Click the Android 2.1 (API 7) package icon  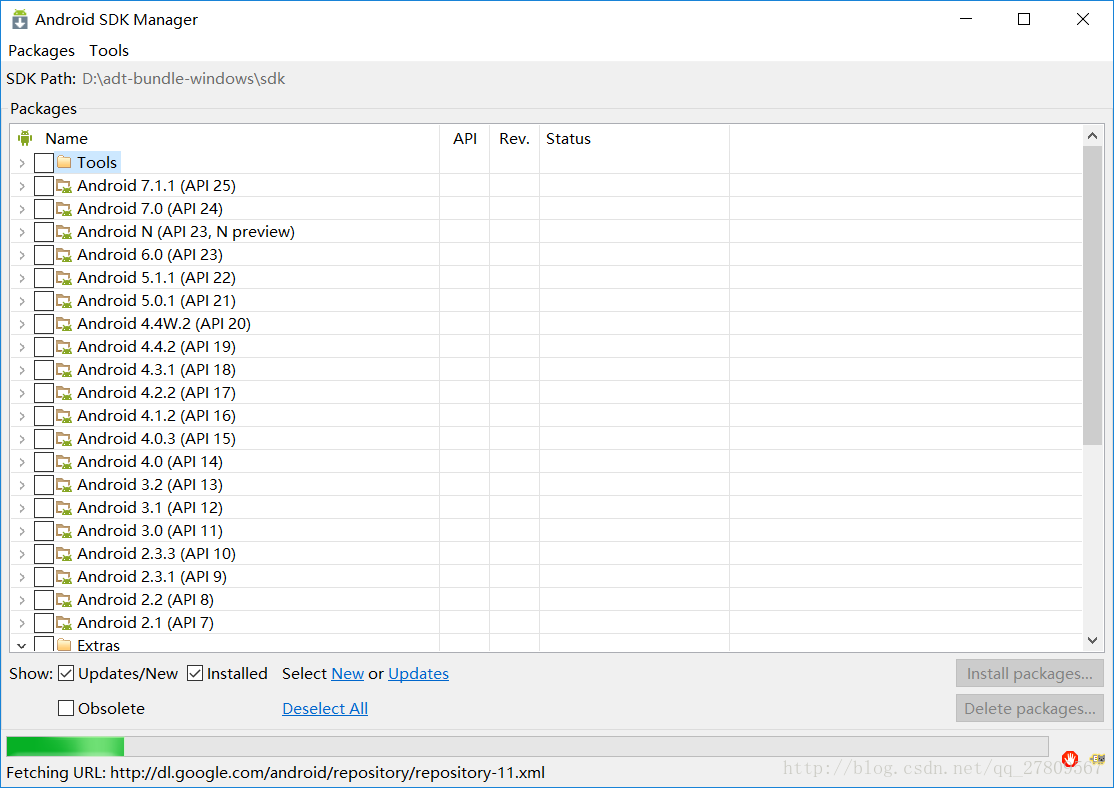(x=64, y=622)
